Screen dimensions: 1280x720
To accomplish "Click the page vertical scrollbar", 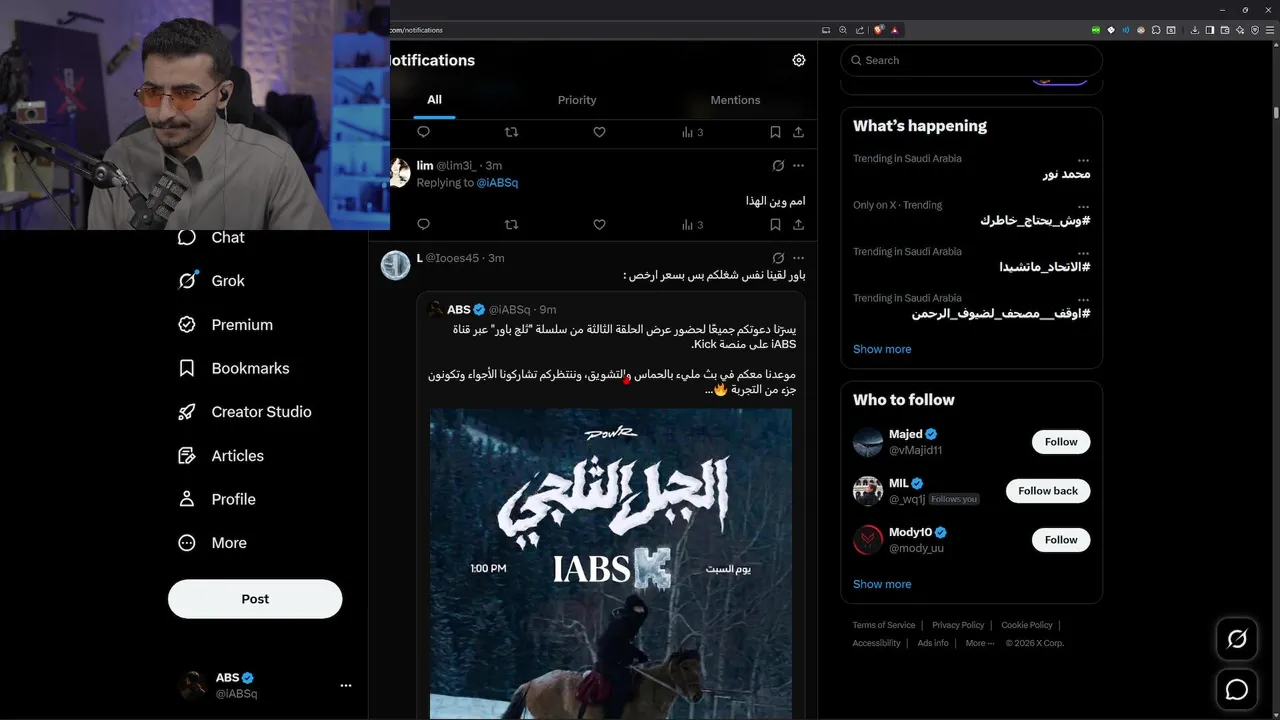I will [1275, 112].
